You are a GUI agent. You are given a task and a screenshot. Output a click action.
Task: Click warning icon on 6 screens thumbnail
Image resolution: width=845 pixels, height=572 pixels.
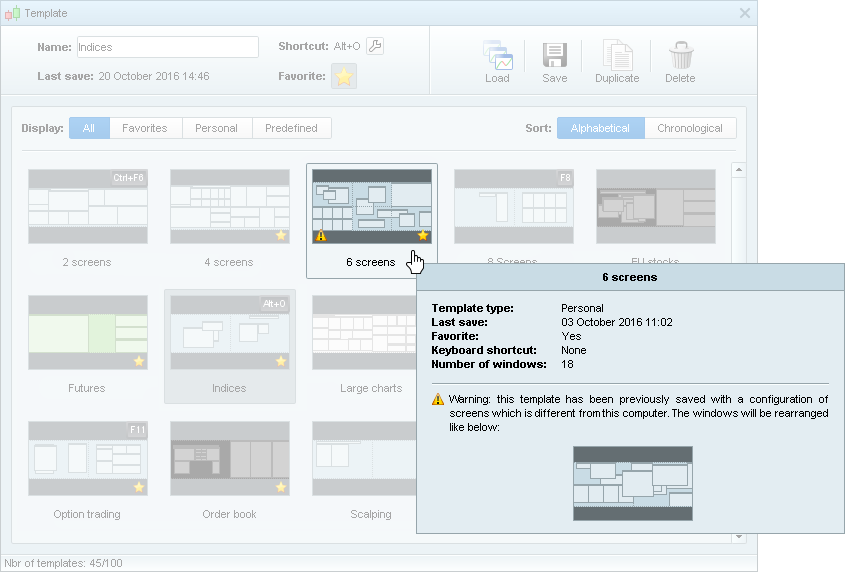[x=321, y=236]
